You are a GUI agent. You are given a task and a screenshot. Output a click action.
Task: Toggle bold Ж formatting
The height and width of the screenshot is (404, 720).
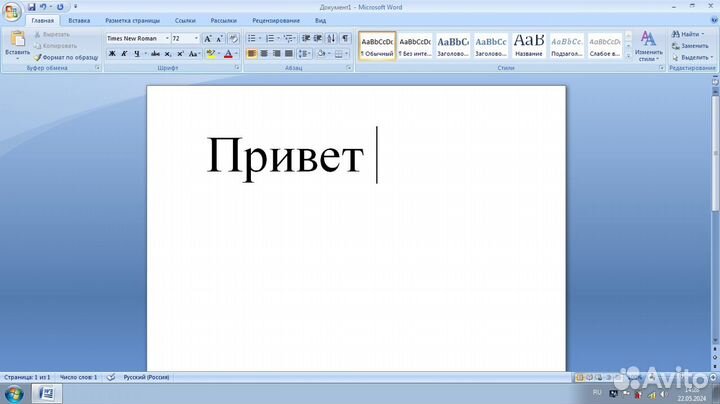pyautogui.click(x=112, y=54)
